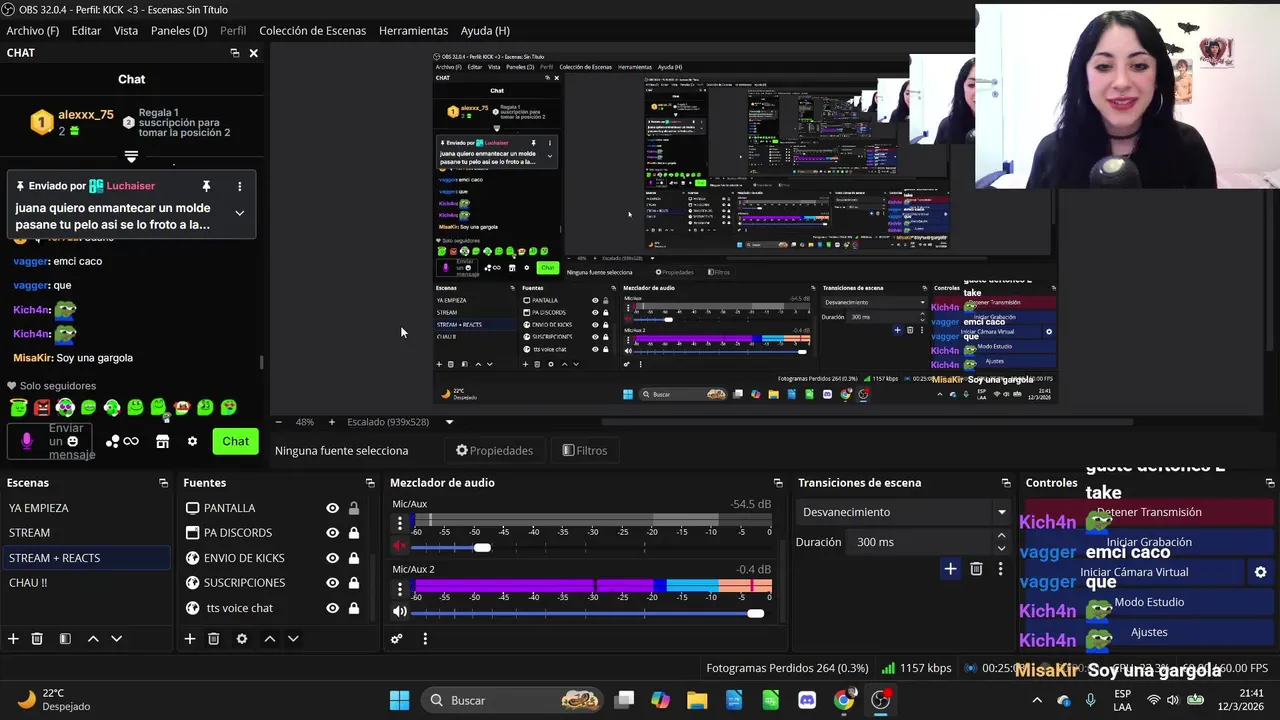The height and width of the screenshot is (720, 1280).
Task: Open scene filters icon in Escenas toolbar
Action: point(65,638)
